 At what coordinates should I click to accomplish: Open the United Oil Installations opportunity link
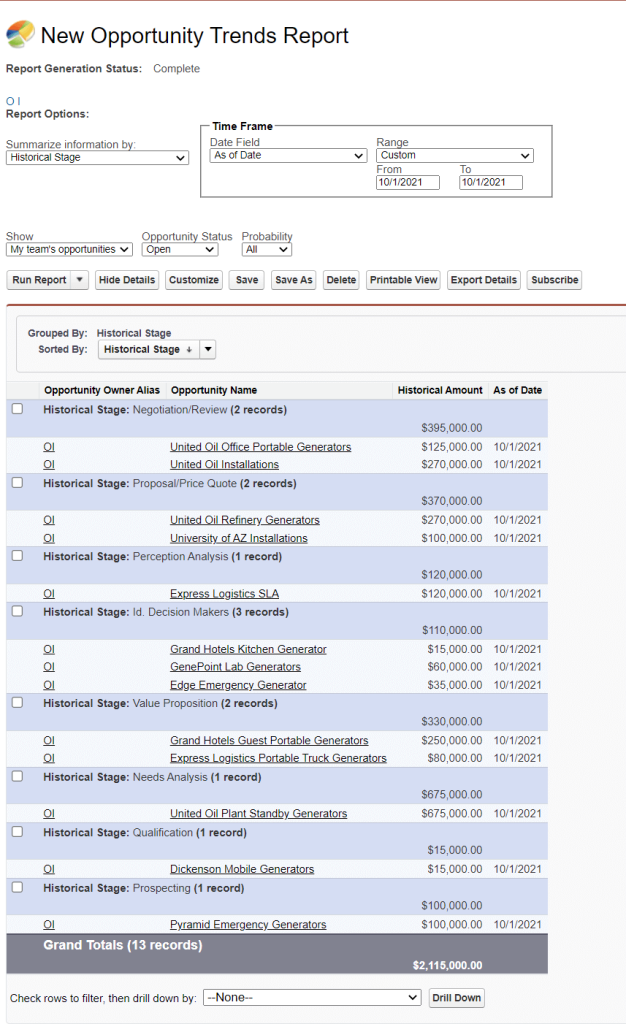(224, 465)
